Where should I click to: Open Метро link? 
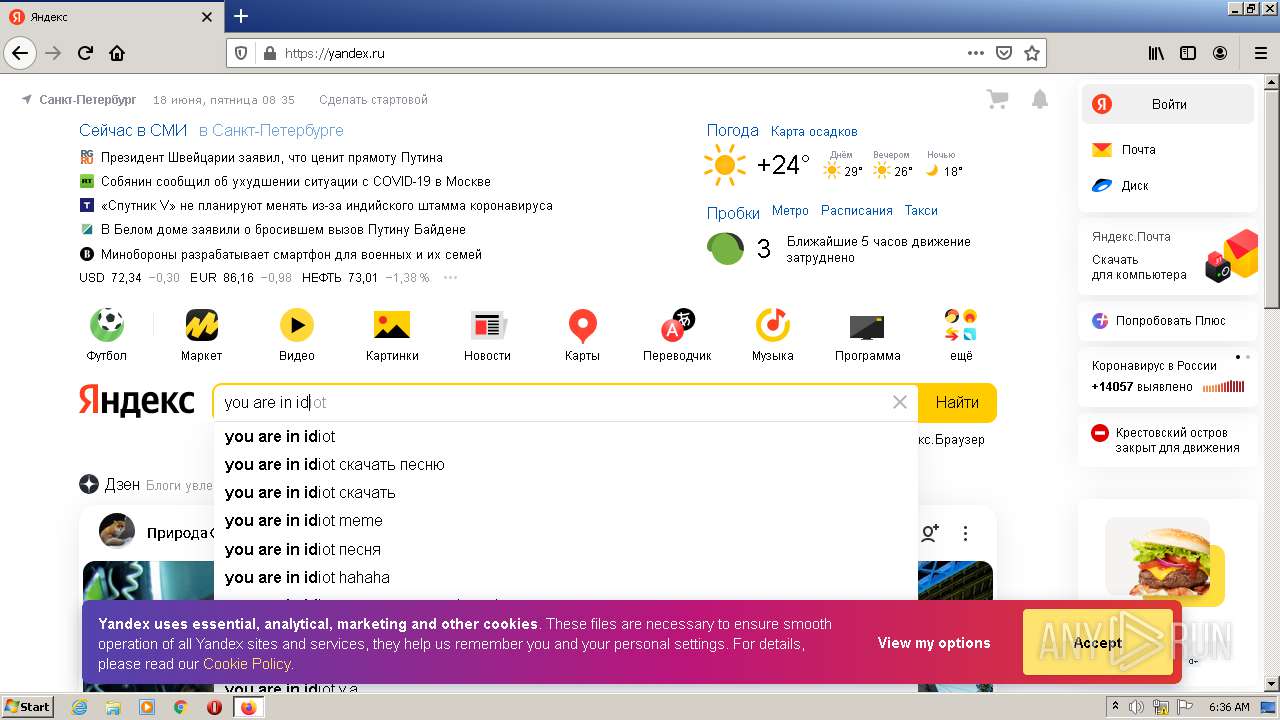(x=790, y=210)
